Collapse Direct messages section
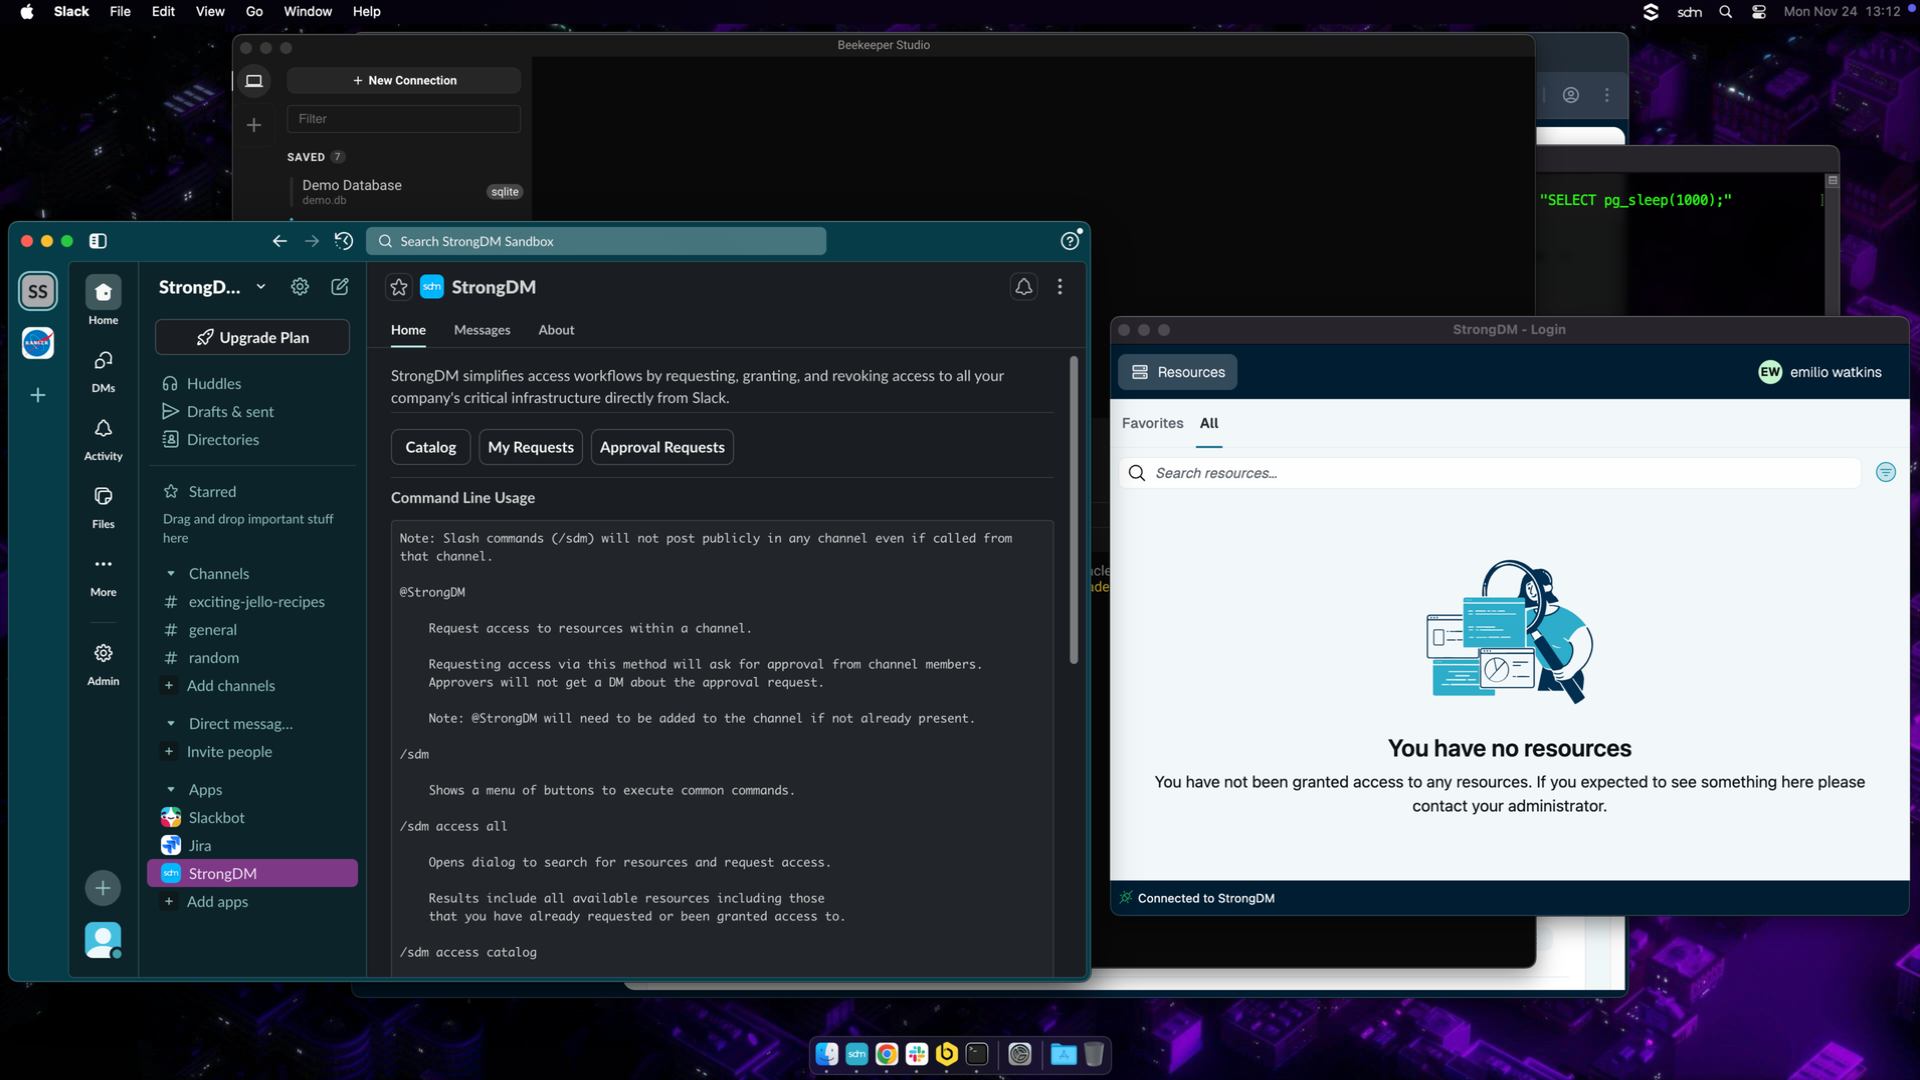The image size is (1920, 1080). (171, 724)
